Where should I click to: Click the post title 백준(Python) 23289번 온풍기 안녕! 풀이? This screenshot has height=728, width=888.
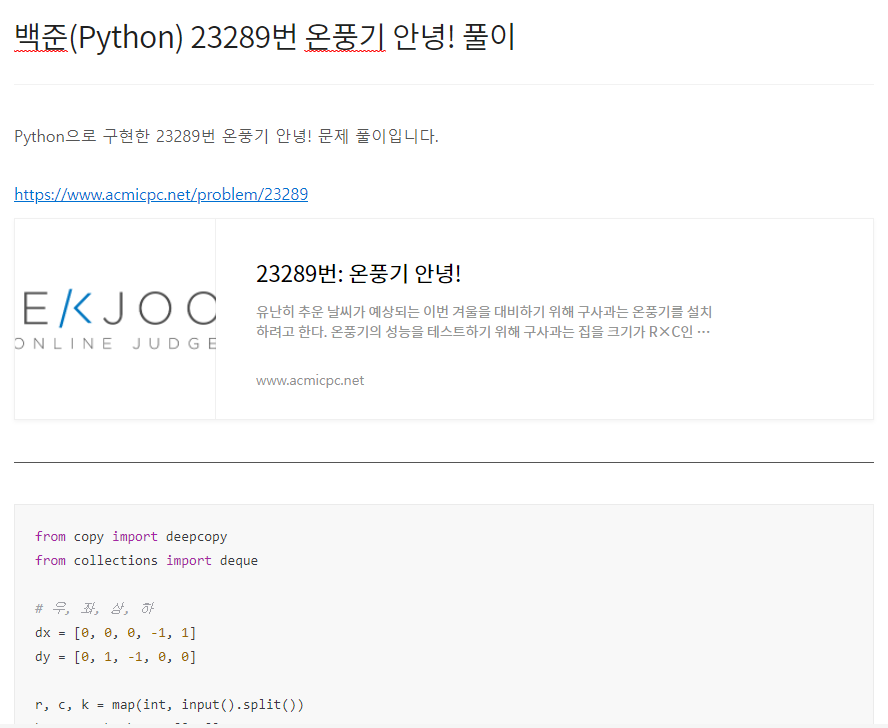[264, 37]
